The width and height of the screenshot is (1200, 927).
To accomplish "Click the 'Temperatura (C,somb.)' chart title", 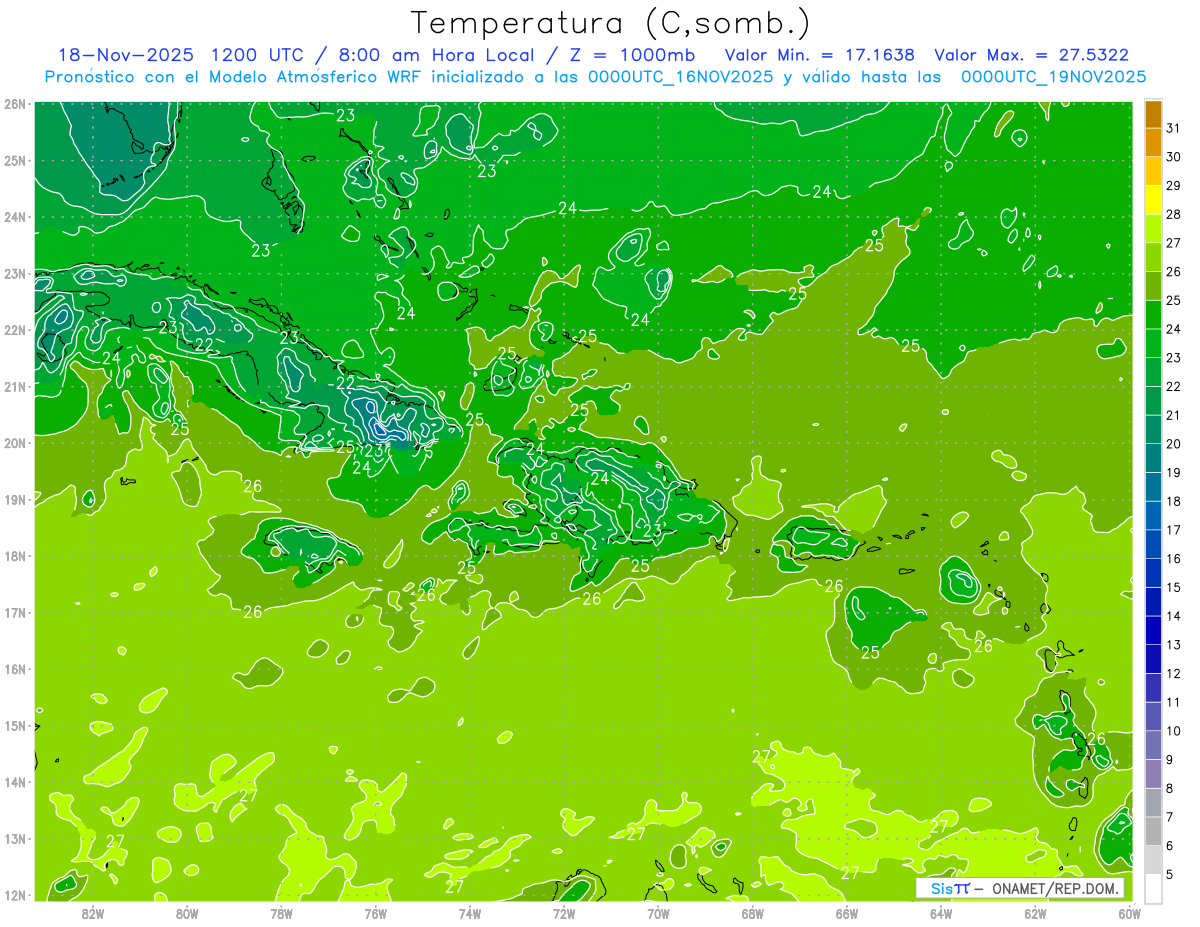I will (x=611, y=23).
